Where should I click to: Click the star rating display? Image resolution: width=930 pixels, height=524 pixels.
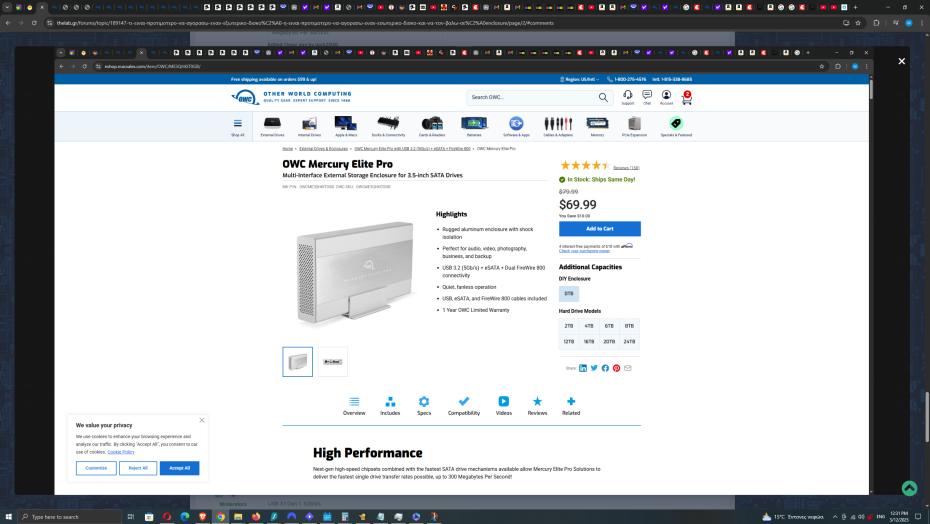(x=585, y=166)
